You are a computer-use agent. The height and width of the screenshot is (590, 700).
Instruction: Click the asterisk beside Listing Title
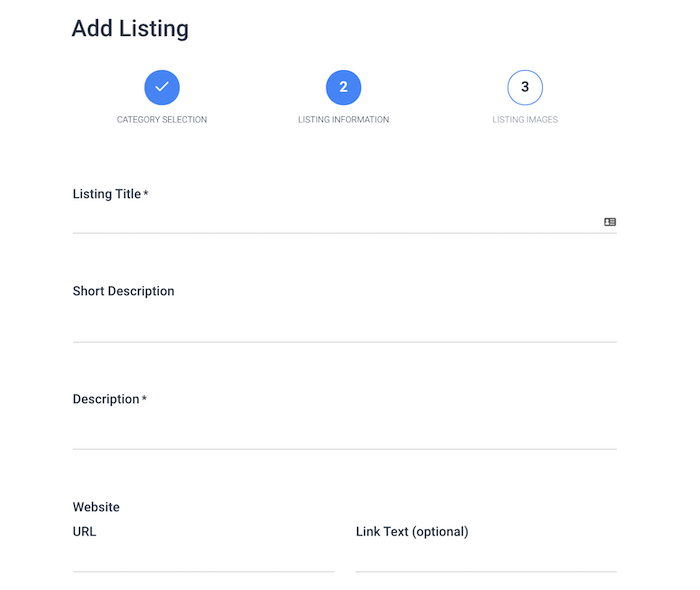146,192
